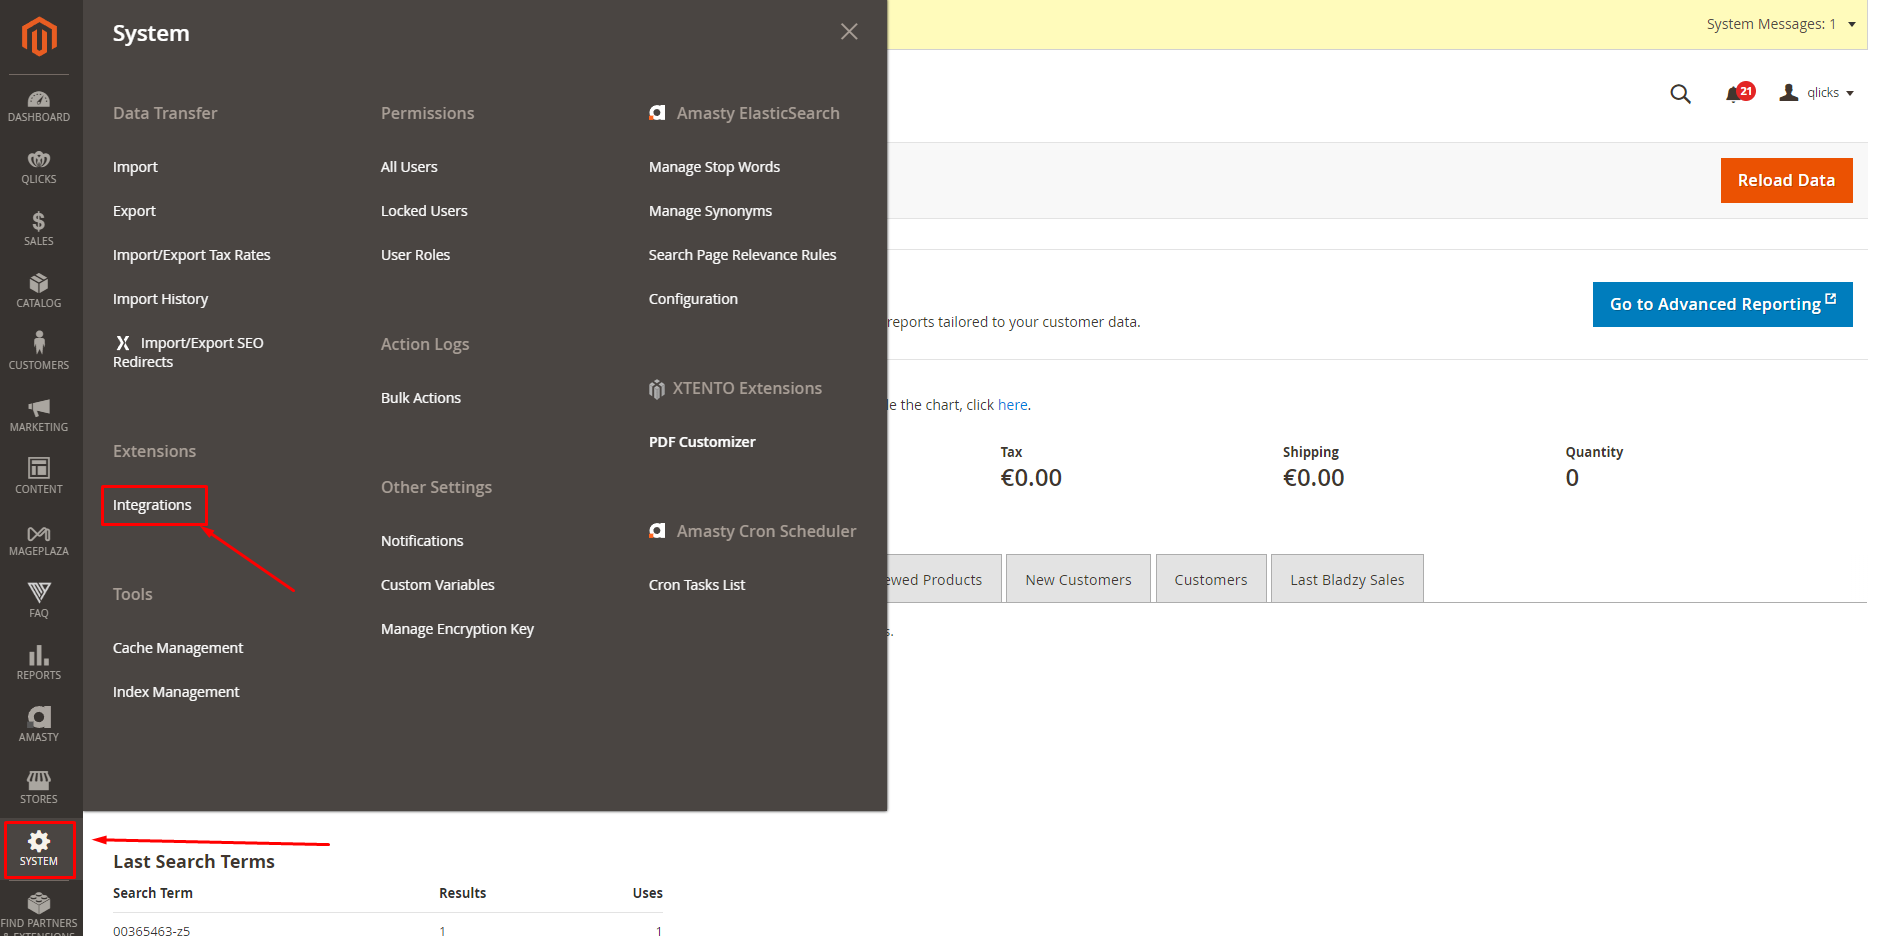This screenshot has width=1886, height=936.
Task: Click the Reload Data button
Action: 1786,180
